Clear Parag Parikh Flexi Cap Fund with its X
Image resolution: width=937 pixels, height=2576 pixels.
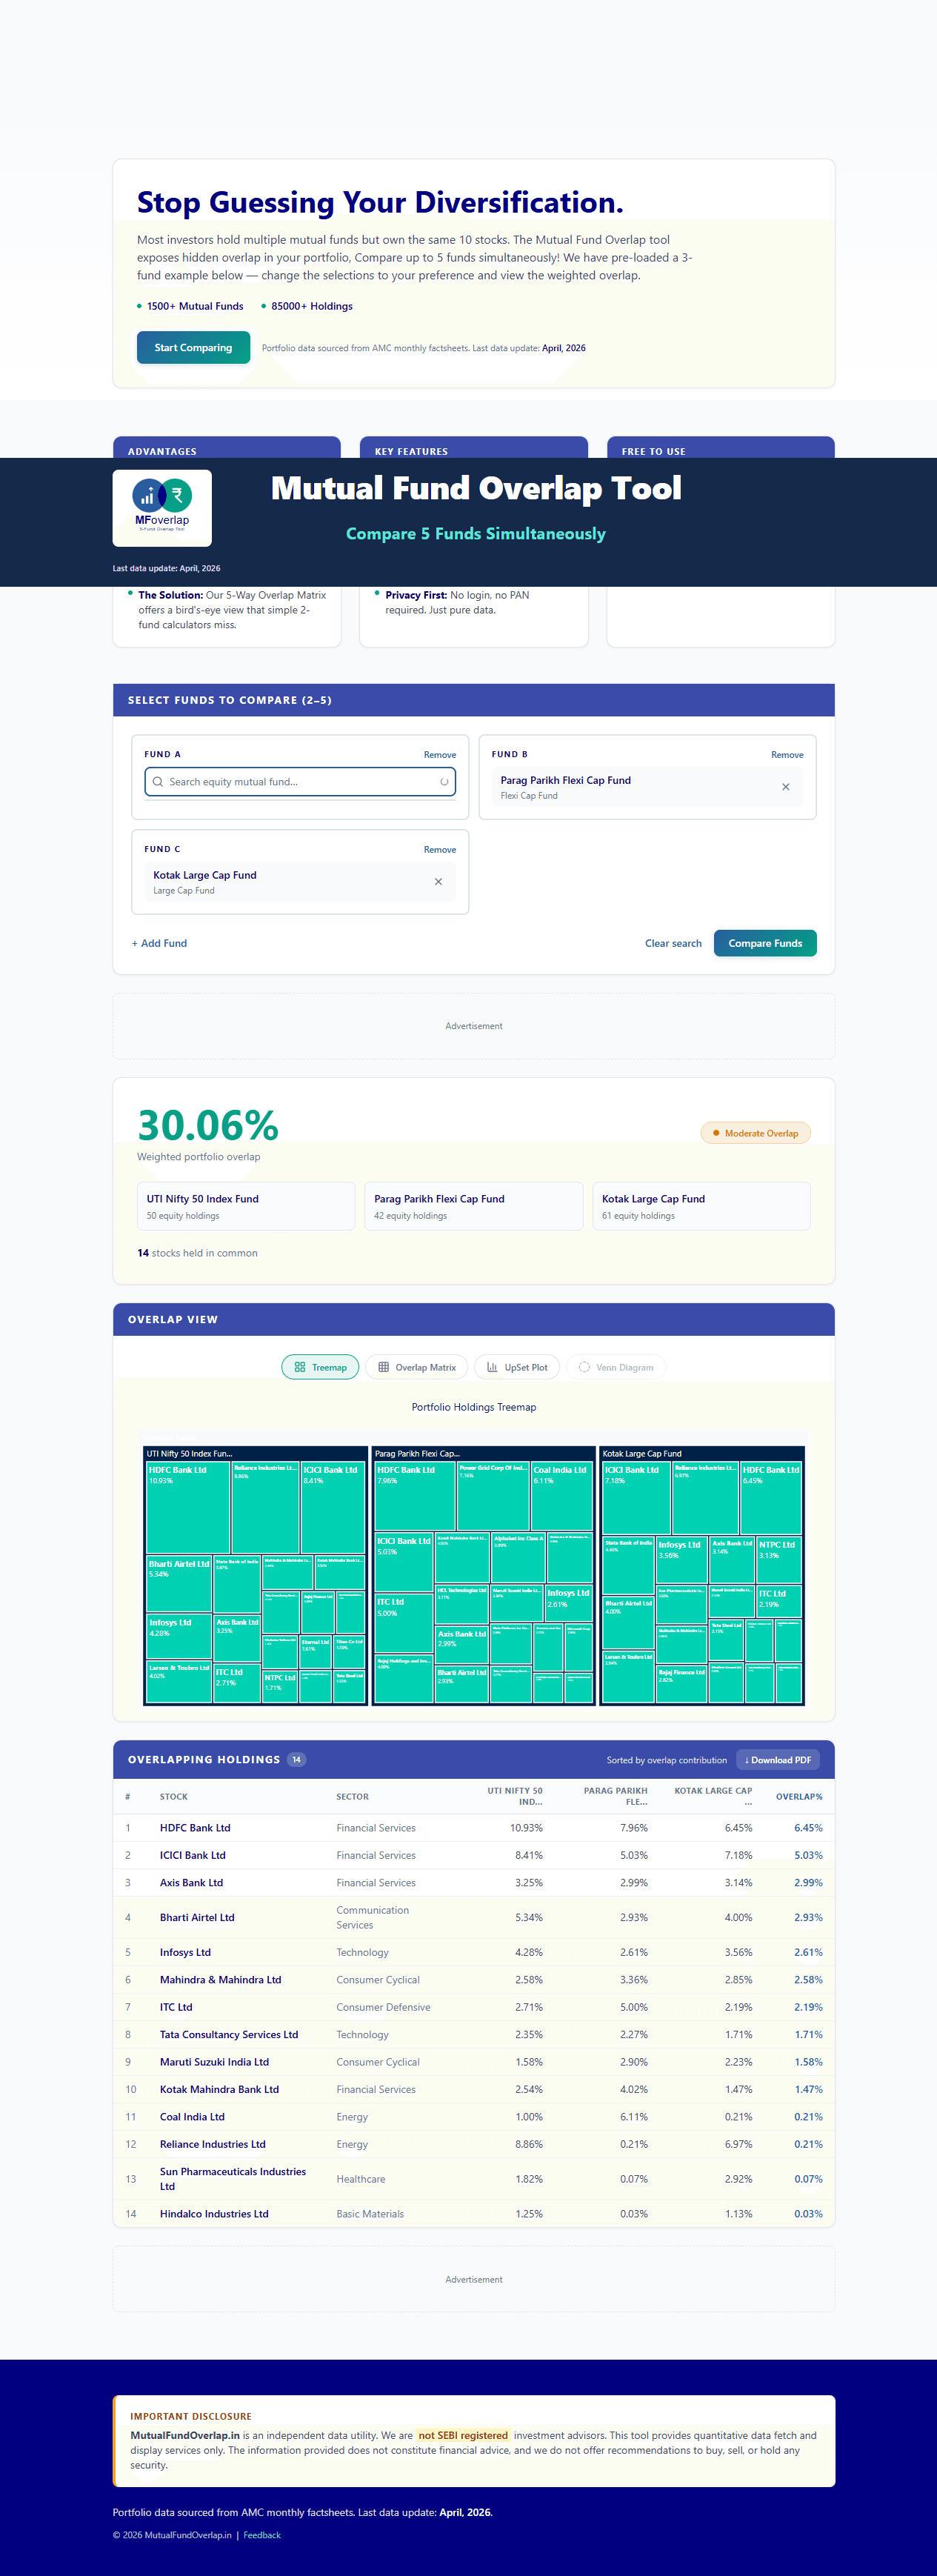(786, 787)
